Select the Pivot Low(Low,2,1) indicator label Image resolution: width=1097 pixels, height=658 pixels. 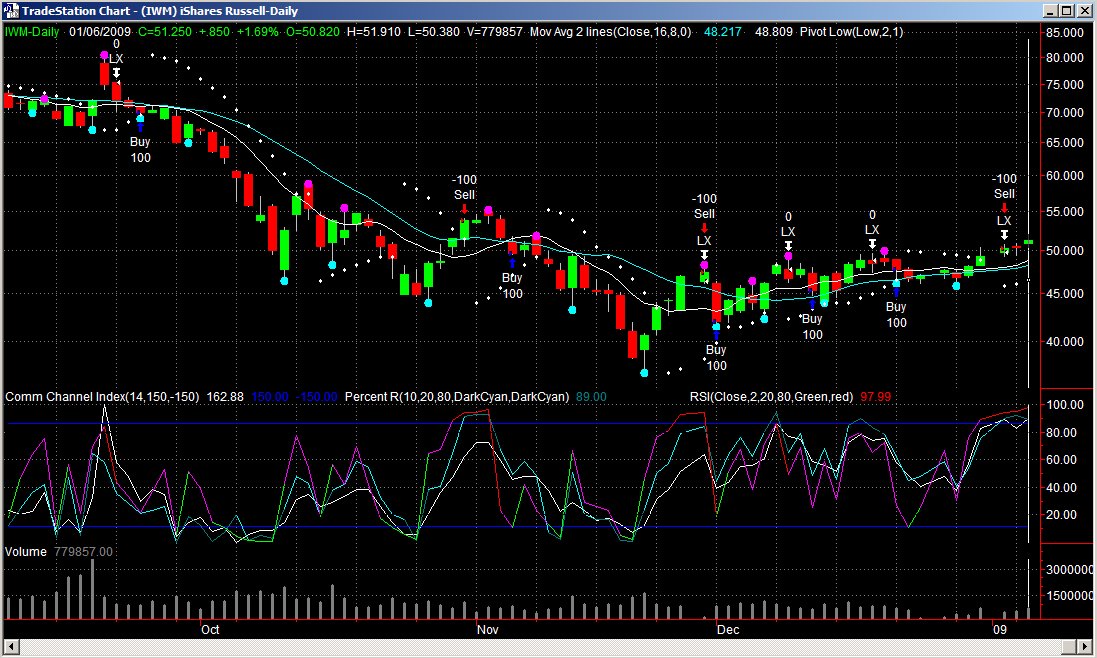coord(851,32)
